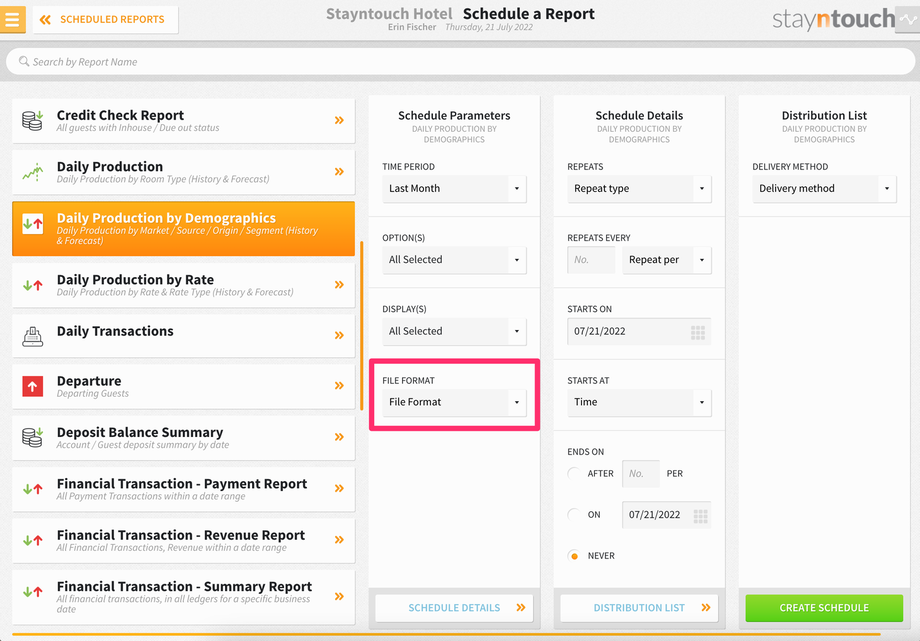Viewport: 920px width, 641px height.
Task: Select Daily Production by Demographics report
Action: [183, 228]
